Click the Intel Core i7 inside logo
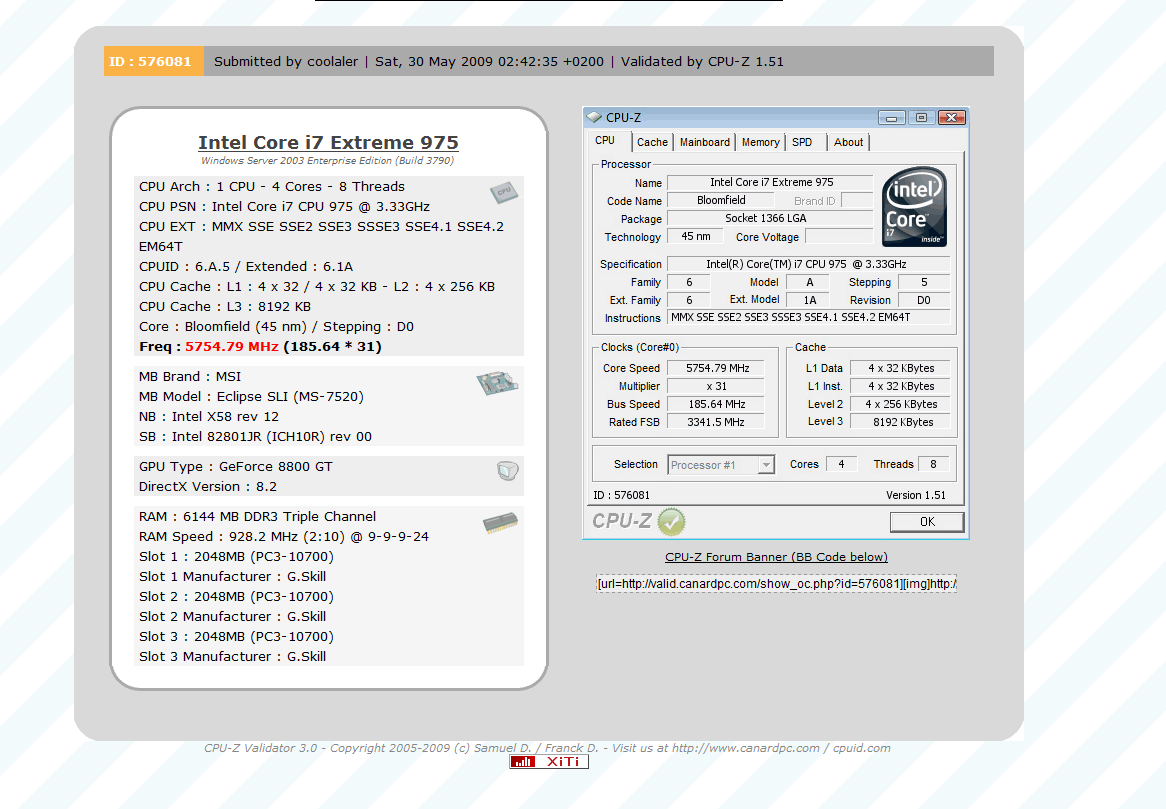 914,207
